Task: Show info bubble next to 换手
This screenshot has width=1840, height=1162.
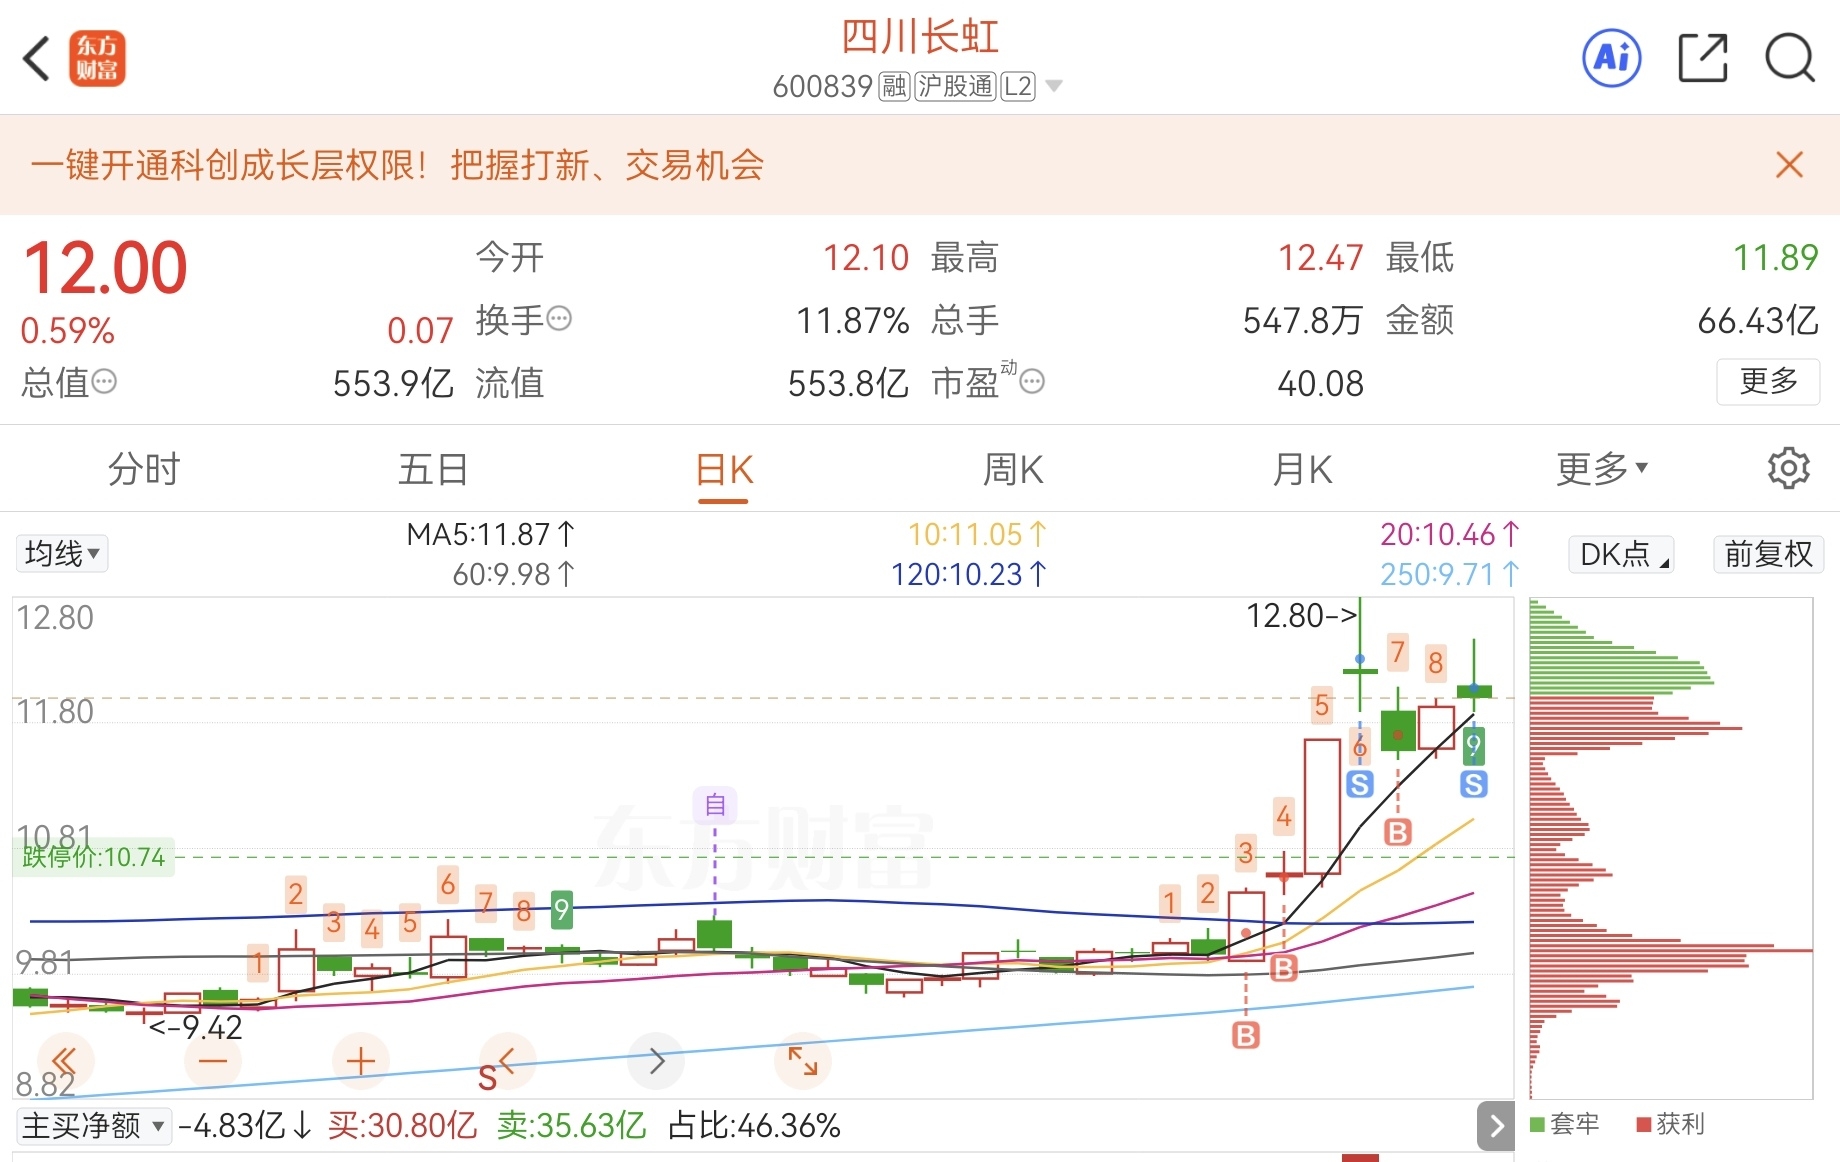Action: click(x=560, y=319)
